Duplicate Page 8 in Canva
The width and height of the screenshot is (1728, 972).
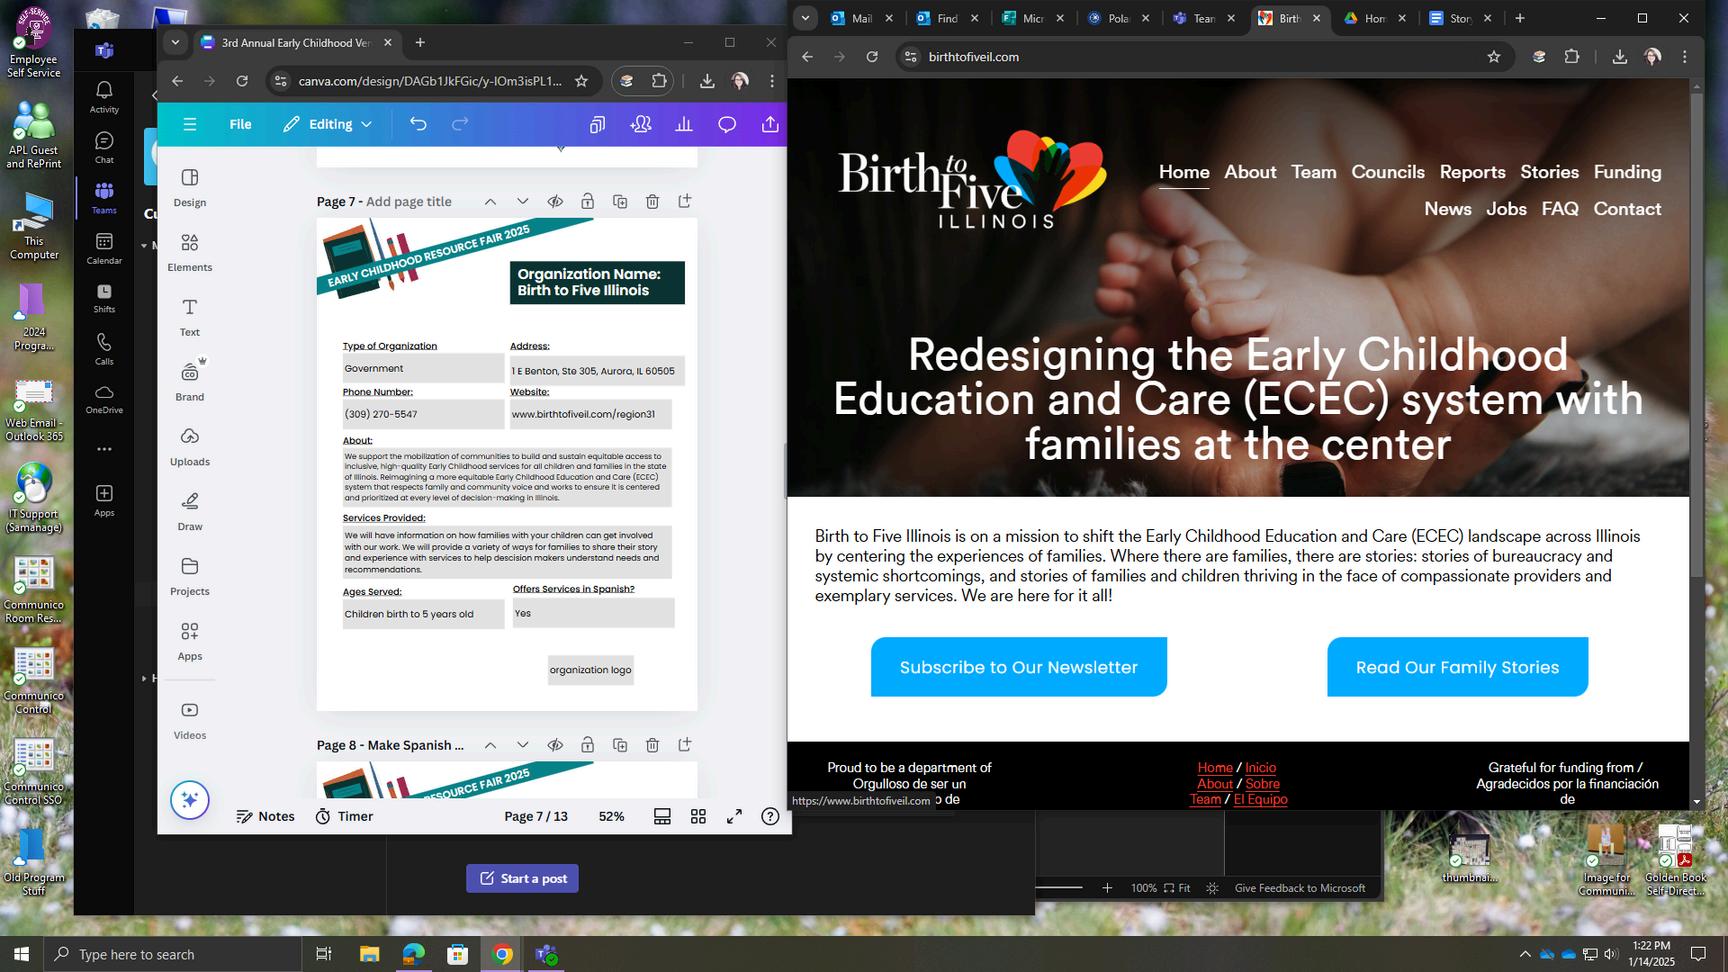click(620, 745)
